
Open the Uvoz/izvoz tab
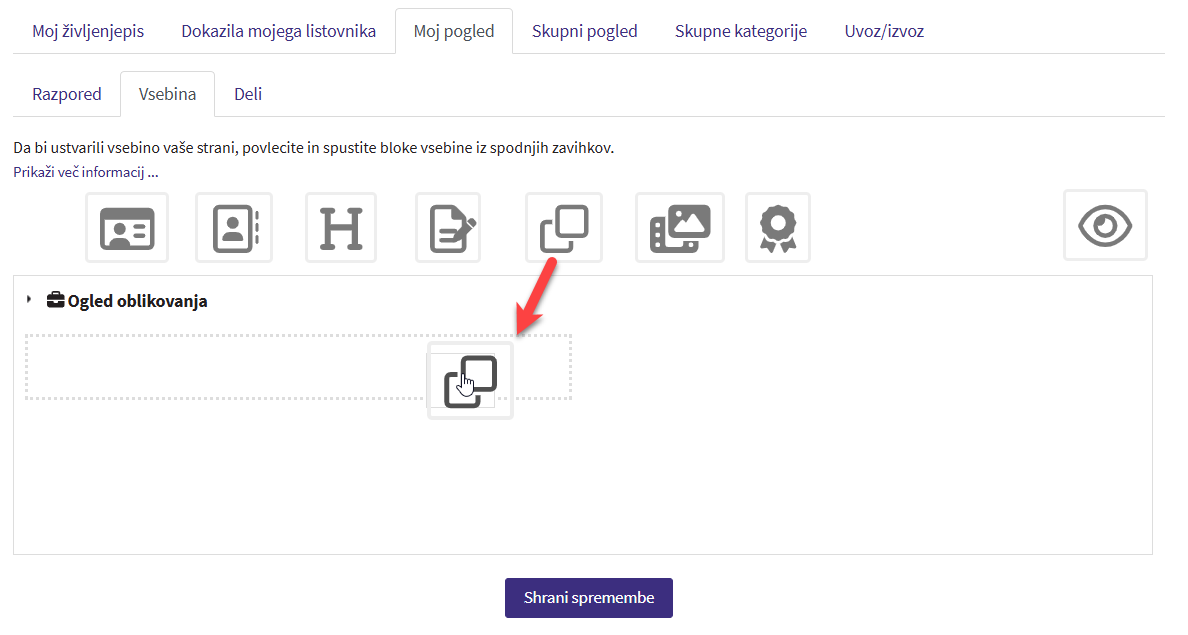click(x=884, y=31)
